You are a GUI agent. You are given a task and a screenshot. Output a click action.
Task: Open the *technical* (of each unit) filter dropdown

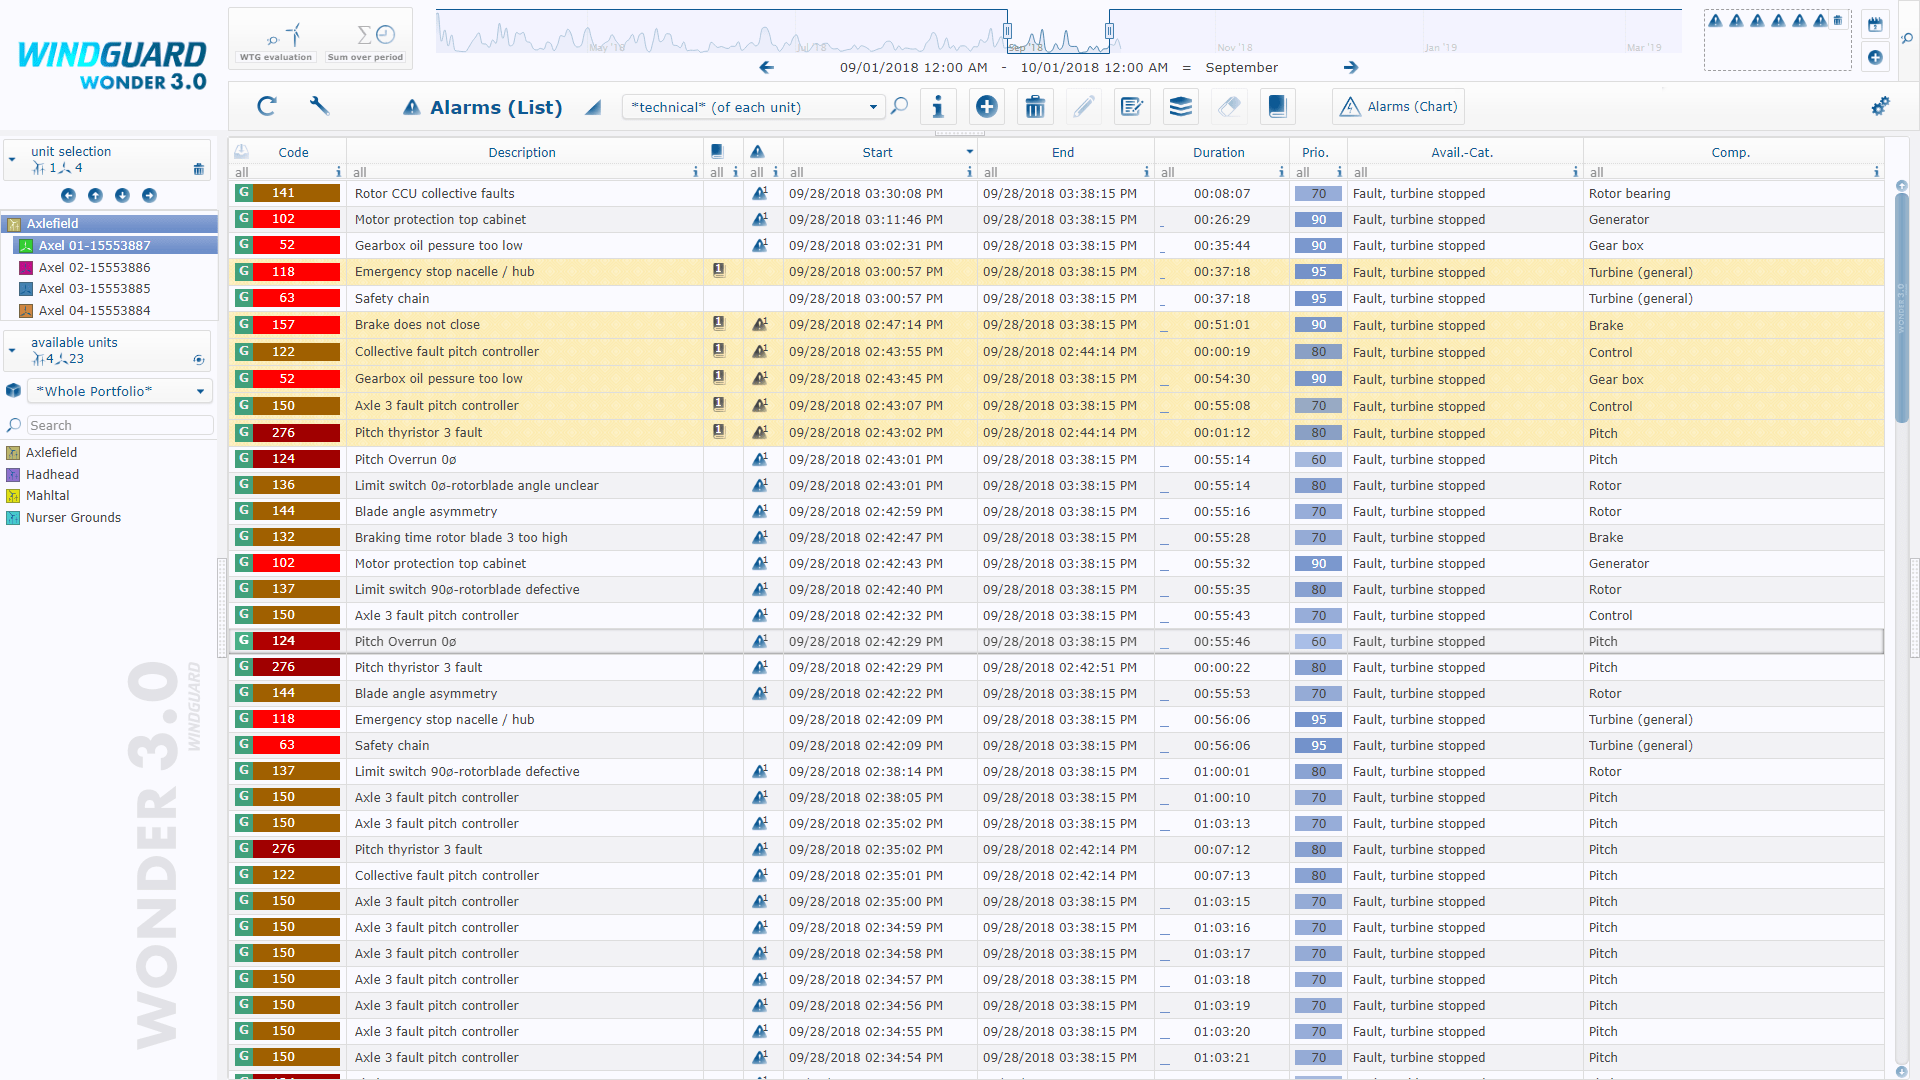point(872,106)
